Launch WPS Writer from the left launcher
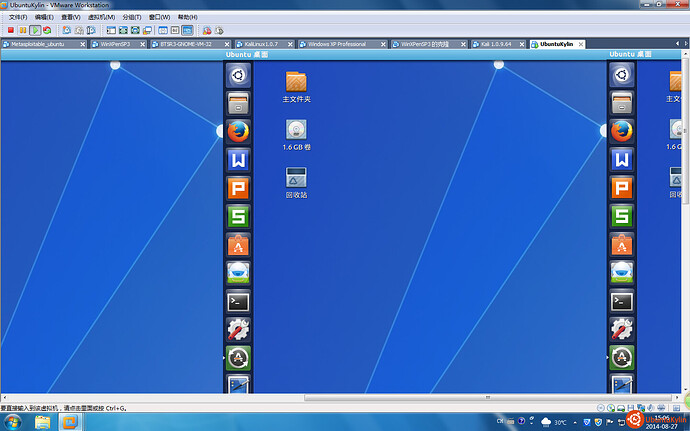Image resolution: width=690 pixels, height=431 pixels. tap(238, 159)
